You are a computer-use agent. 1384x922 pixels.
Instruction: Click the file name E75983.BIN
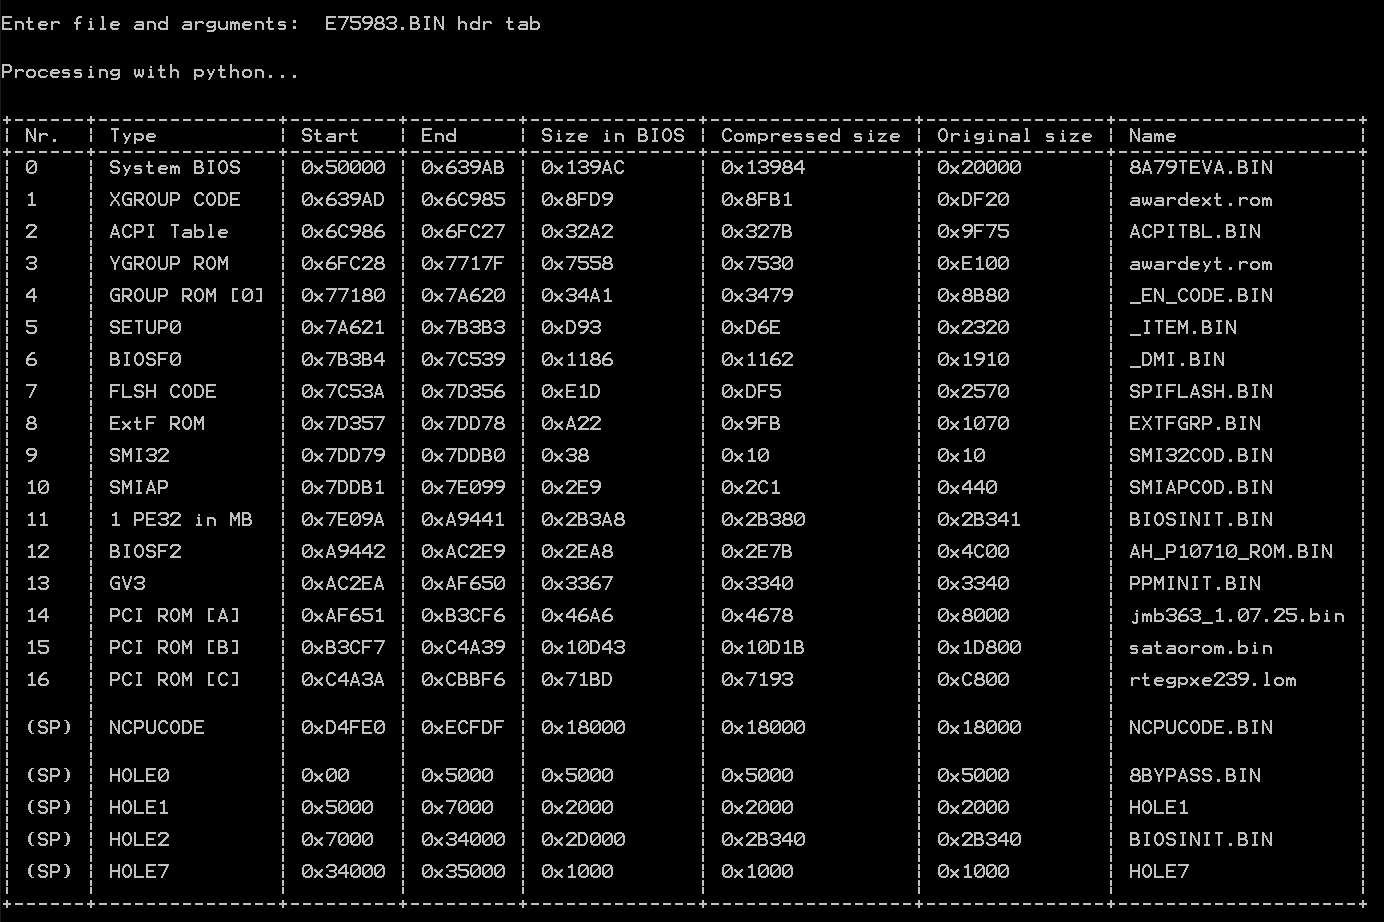coord(385,24)
